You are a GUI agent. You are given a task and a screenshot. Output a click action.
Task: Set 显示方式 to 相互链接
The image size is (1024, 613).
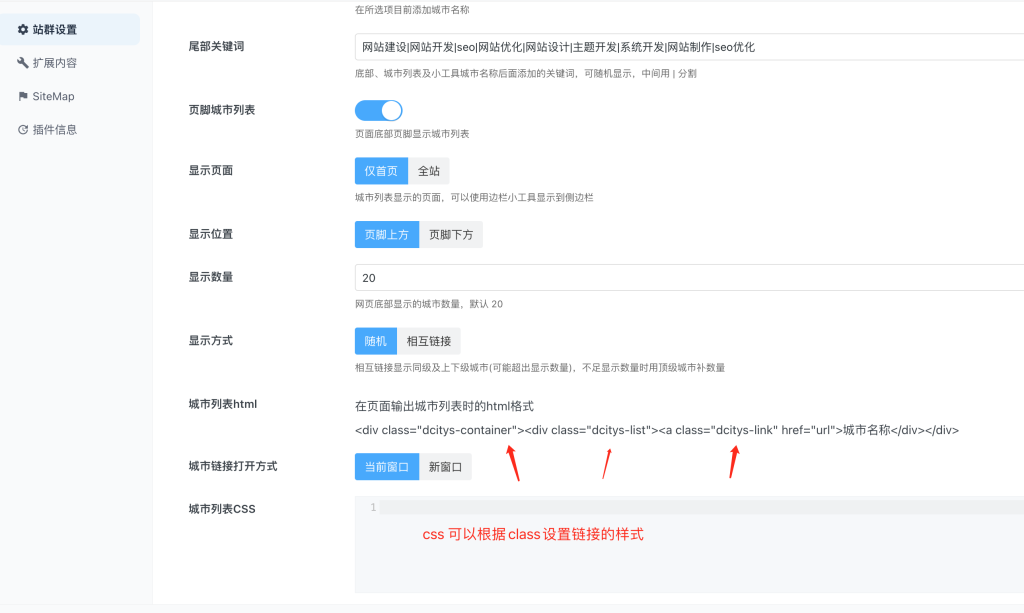pos(428,341)
